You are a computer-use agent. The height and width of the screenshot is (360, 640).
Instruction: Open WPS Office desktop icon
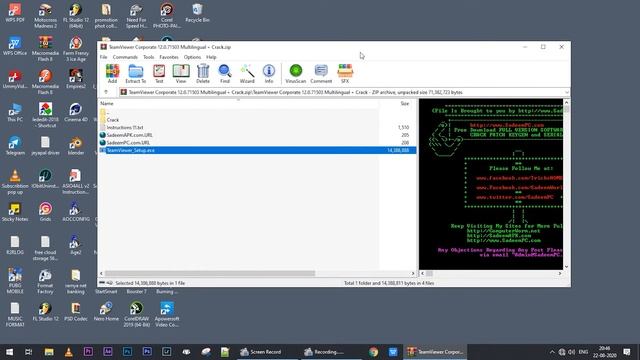[15, 46]
